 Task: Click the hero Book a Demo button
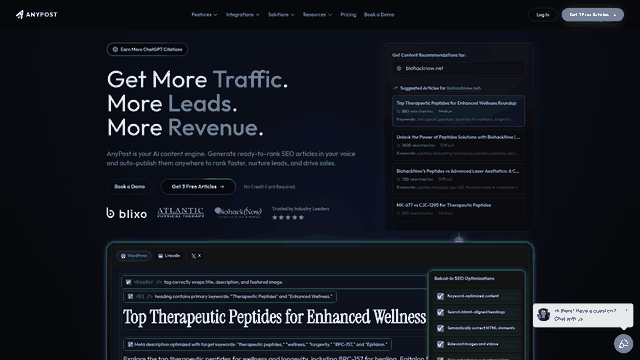pos(129,187)
